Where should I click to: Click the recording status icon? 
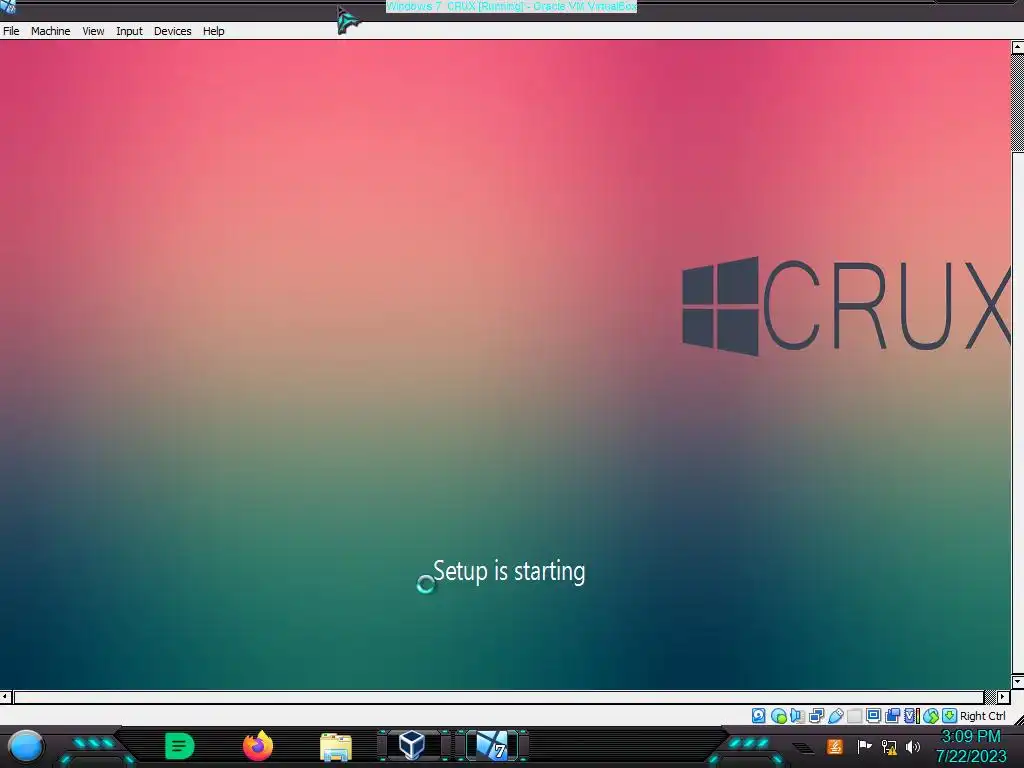[x=892, y=716]
